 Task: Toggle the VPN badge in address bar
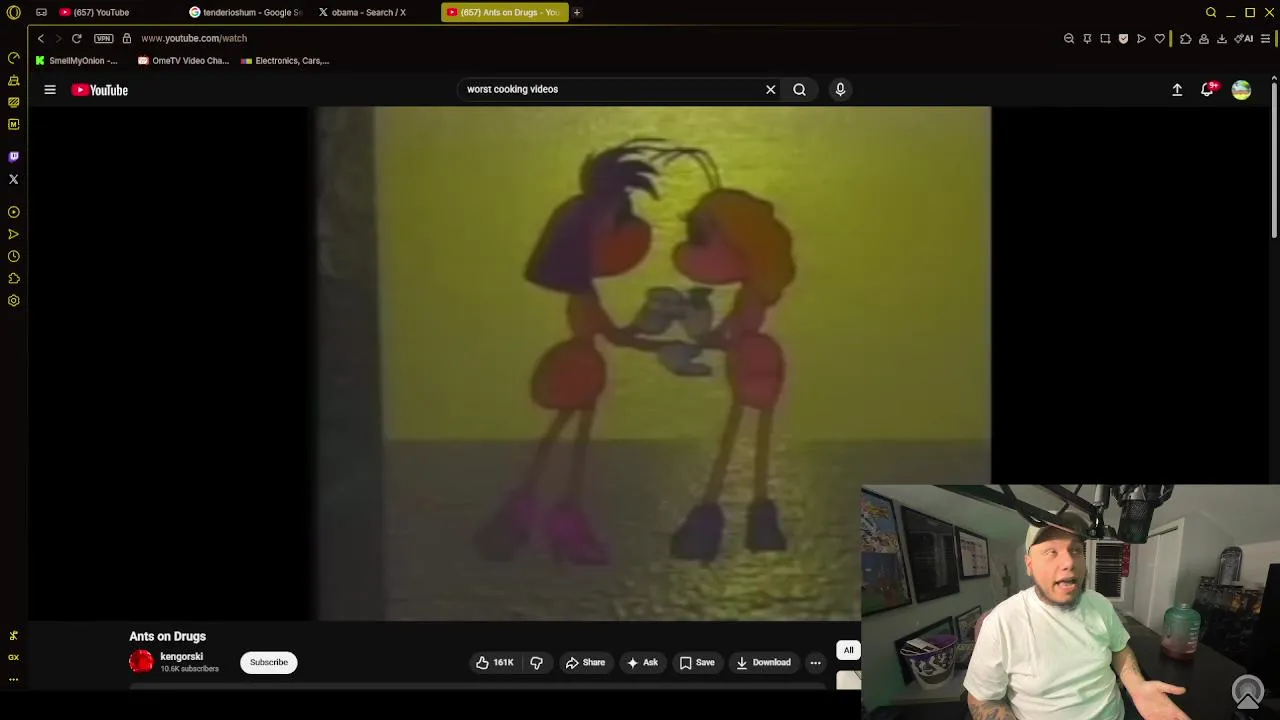pyautogui.click(x=104, y=38)
